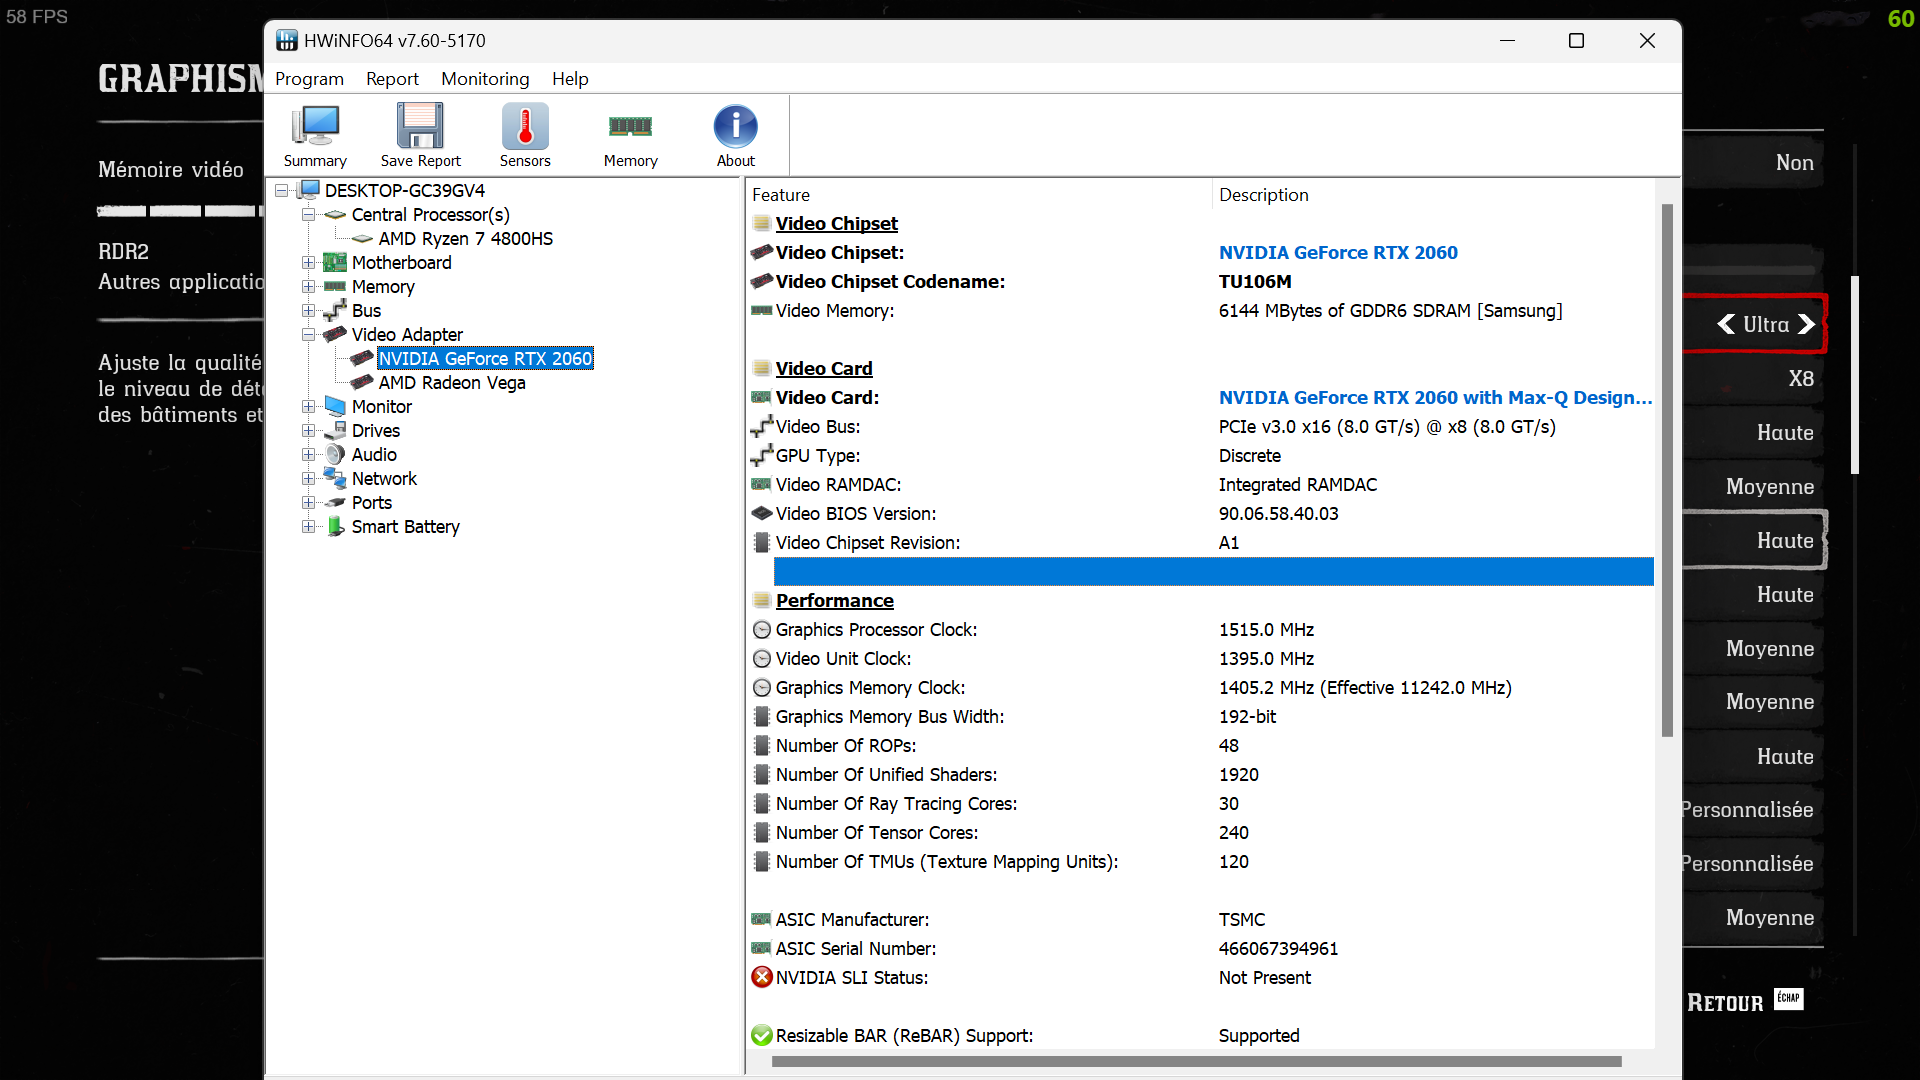Expand the Memory tree node
This screenshot has height=1080, width=1920.
(x=309, y=286)
